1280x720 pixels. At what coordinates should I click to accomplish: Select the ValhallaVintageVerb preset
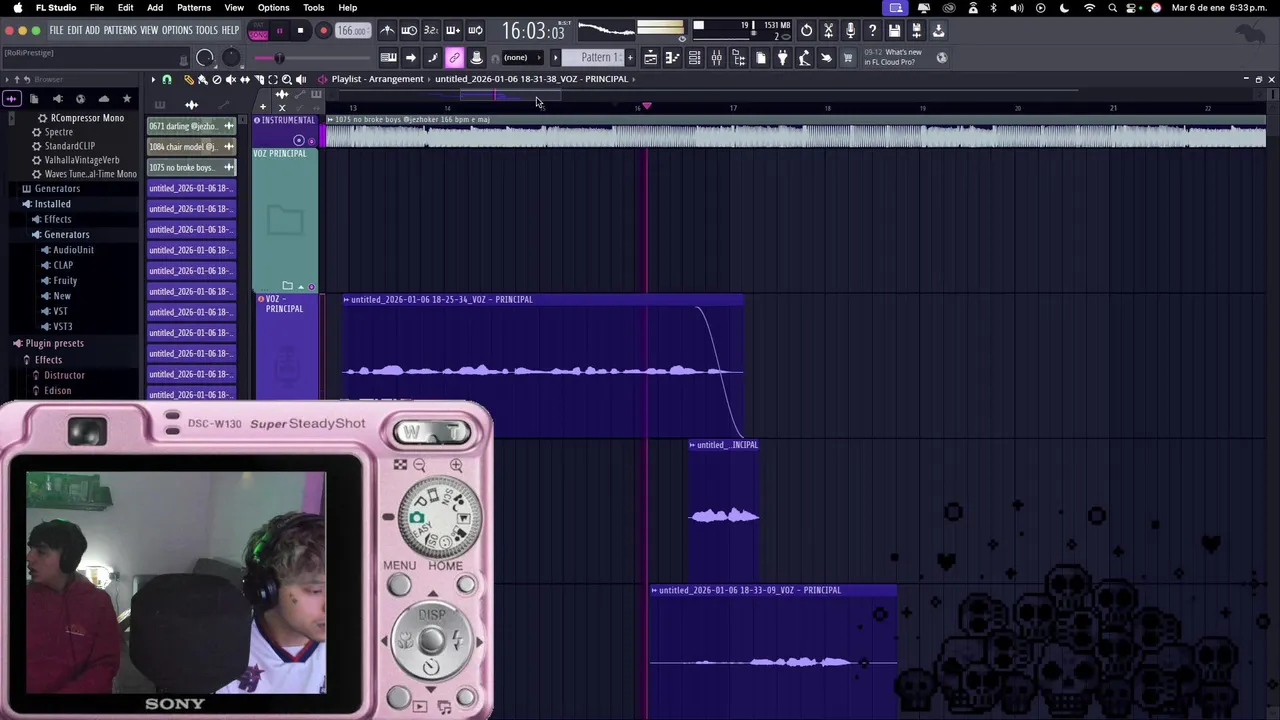pos(81,160)
